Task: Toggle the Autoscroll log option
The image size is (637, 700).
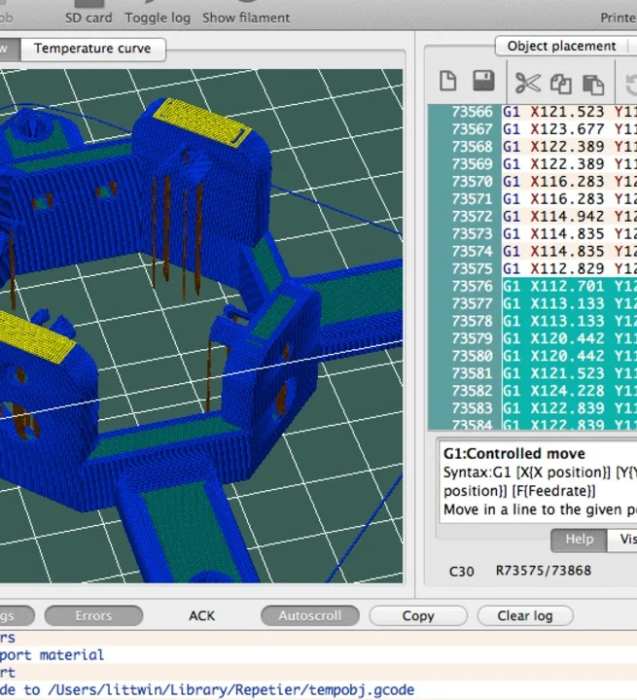Action: [x=309, y=616]
